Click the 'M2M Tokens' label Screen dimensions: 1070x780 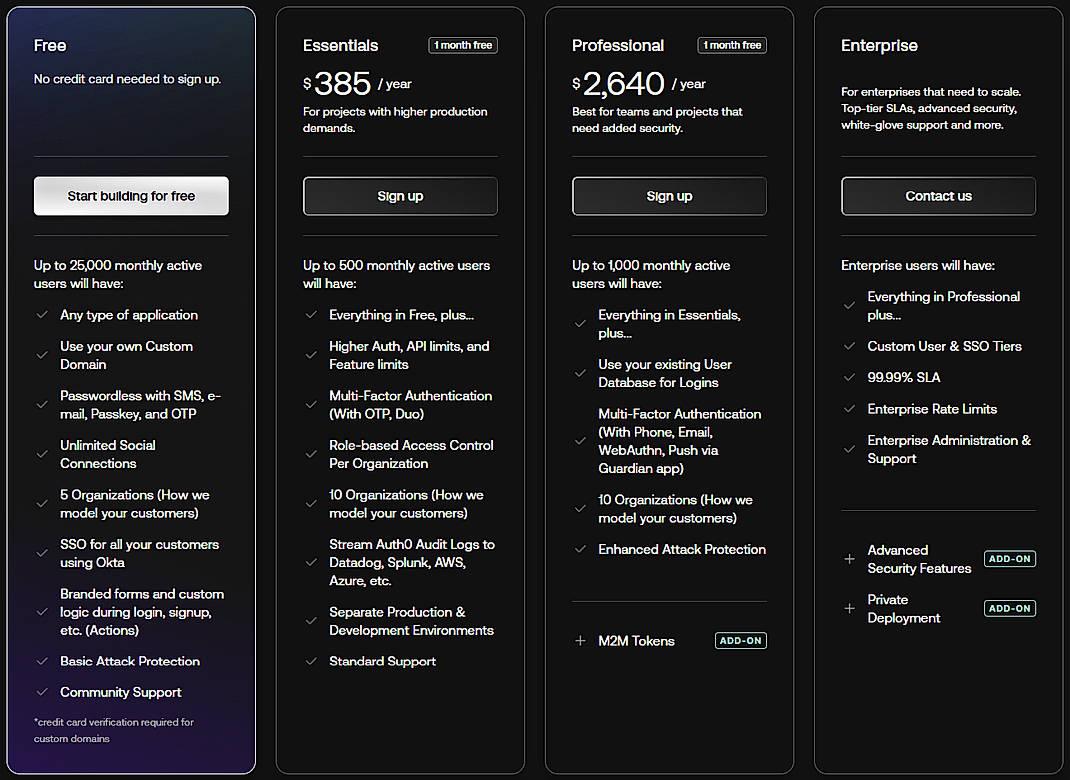[x=636, y=641]
